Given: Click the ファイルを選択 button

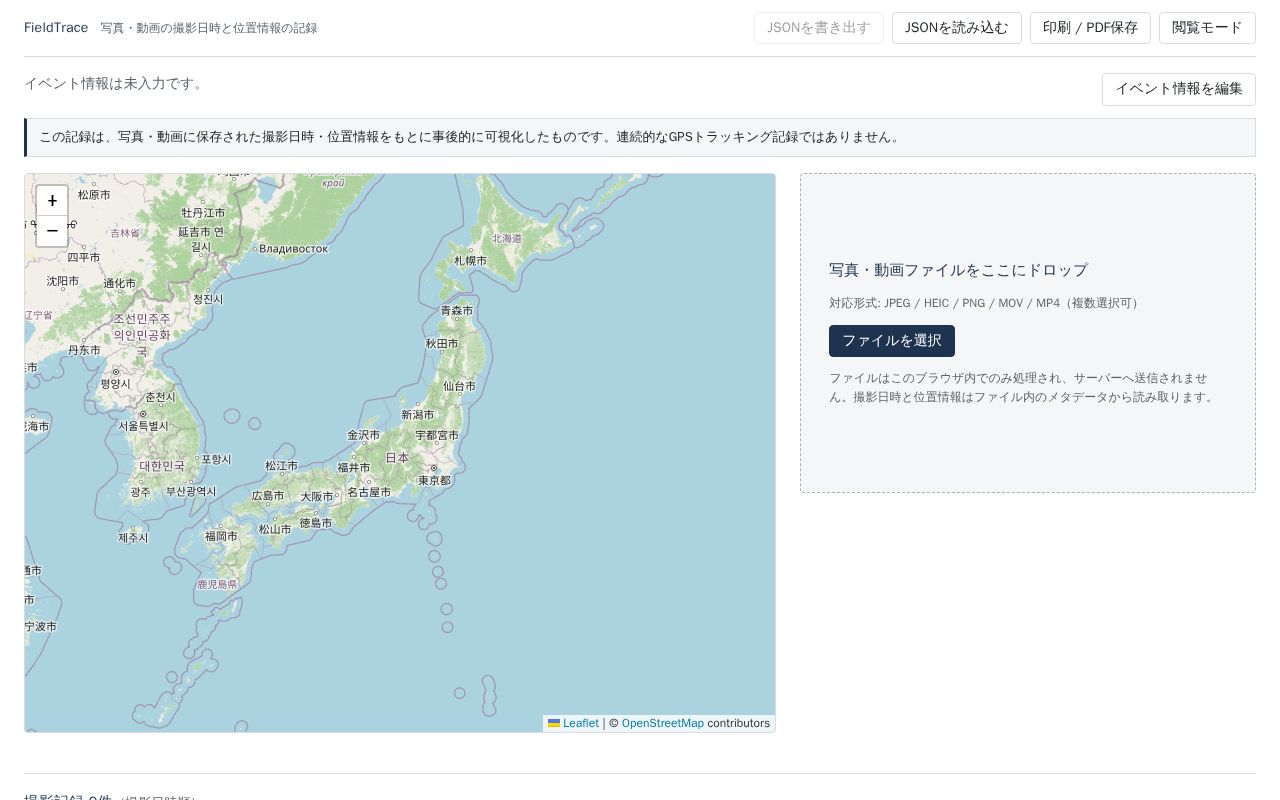Looking at the screenshot, I should [892, 341].
